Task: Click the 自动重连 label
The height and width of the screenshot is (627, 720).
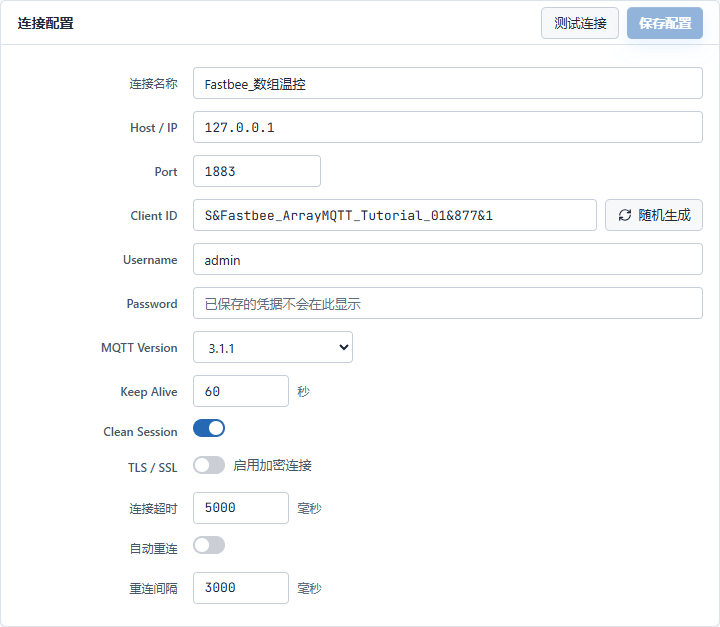Action: click(x=153, y=548)
